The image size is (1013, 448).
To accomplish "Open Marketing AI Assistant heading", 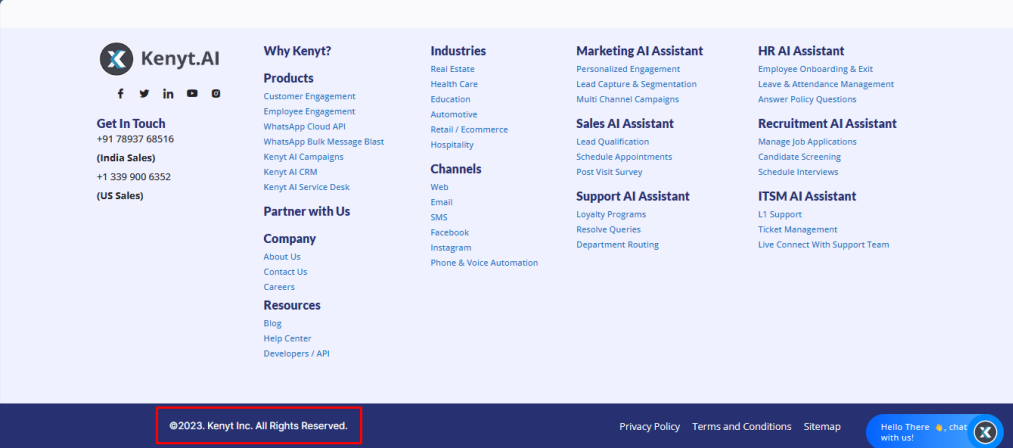I will pyautogui.click(x=640, y=51).
